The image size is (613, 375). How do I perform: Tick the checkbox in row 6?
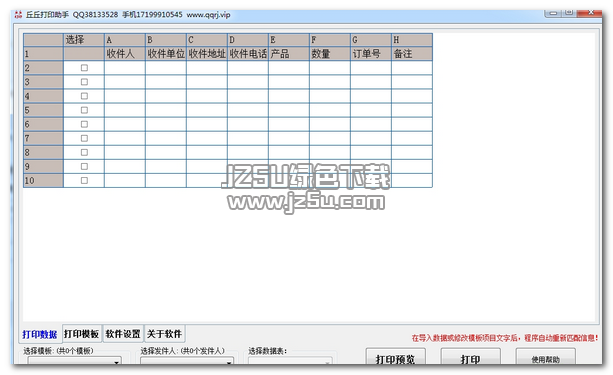pos(84,124)
